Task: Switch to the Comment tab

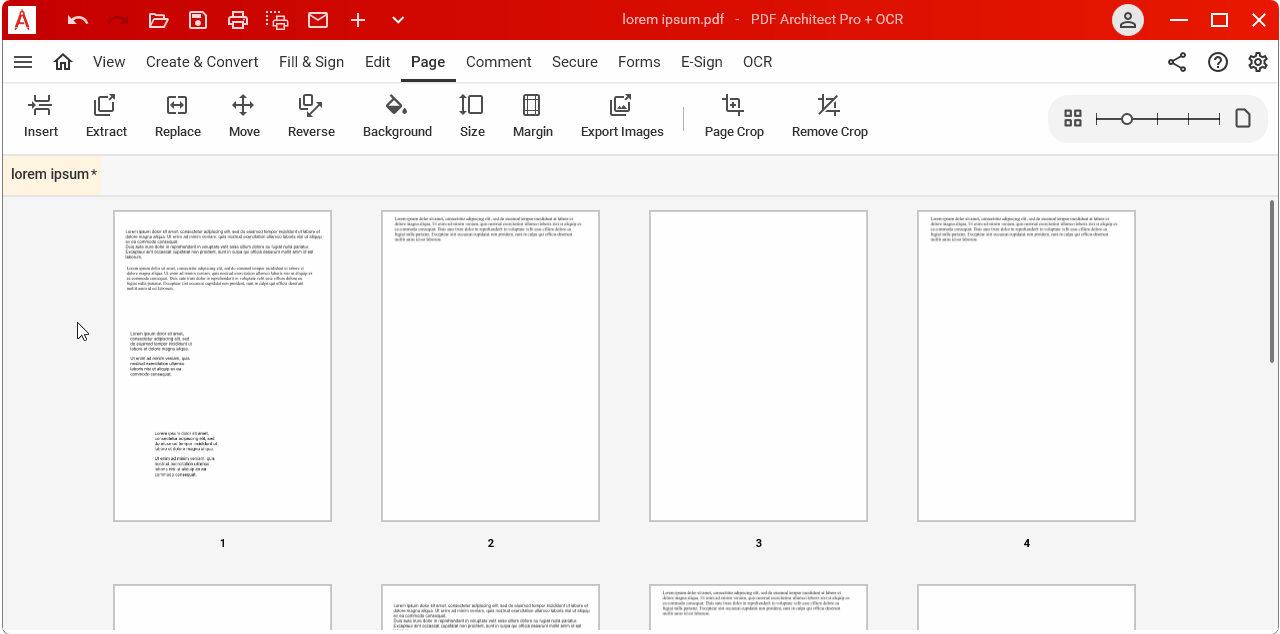Action: (x=499, y=62)
